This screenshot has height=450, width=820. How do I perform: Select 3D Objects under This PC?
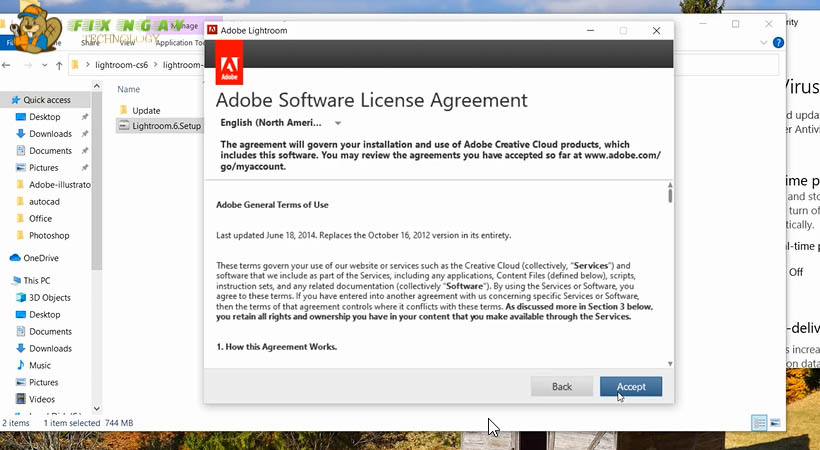(50, 298)
